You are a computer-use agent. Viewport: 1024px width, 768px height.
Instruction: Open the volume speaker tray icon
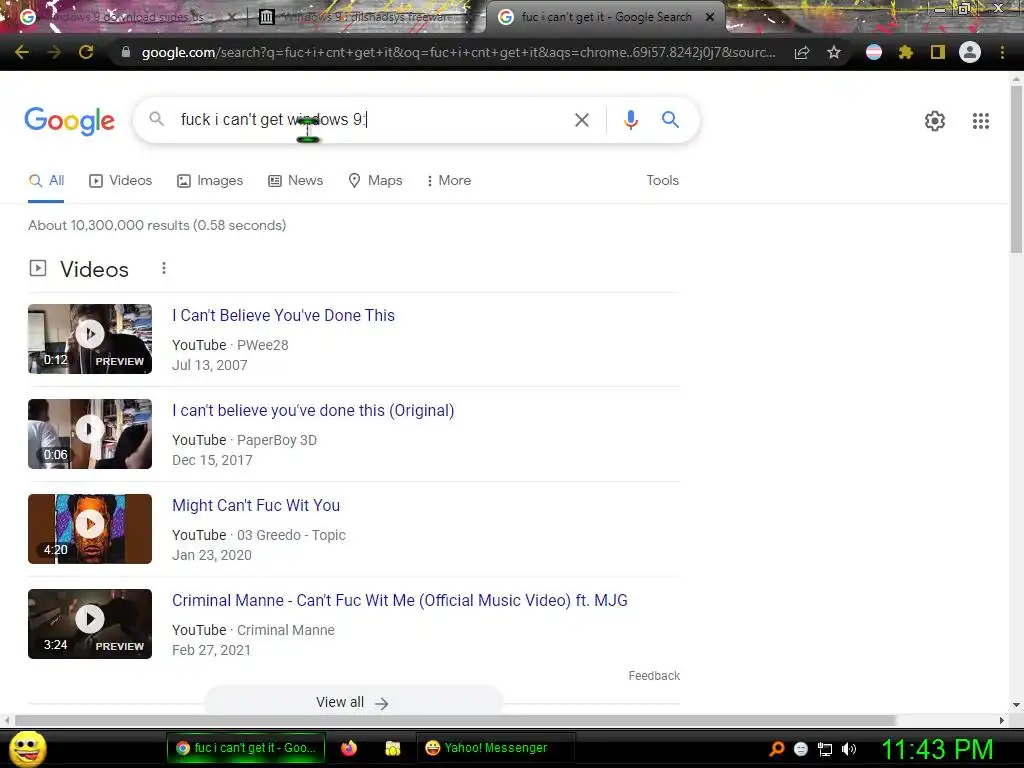point(848,749)
